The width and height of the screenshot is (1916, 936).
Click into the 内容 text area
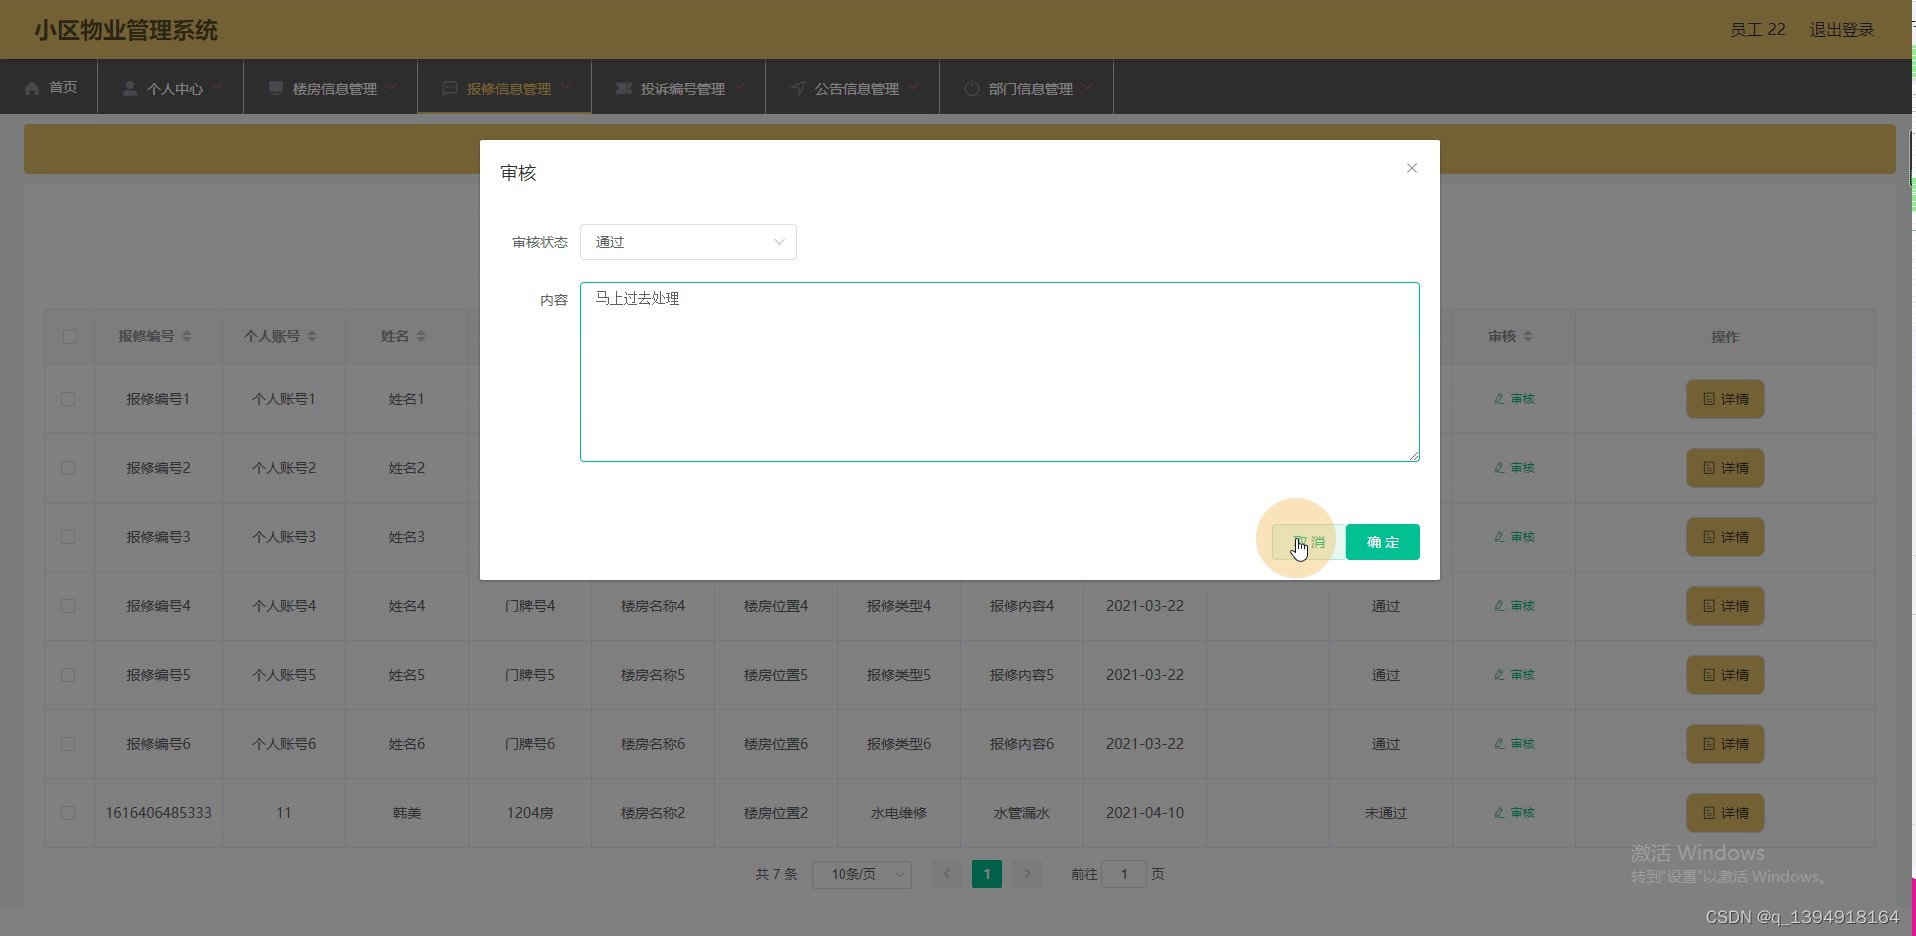(999, 372)
